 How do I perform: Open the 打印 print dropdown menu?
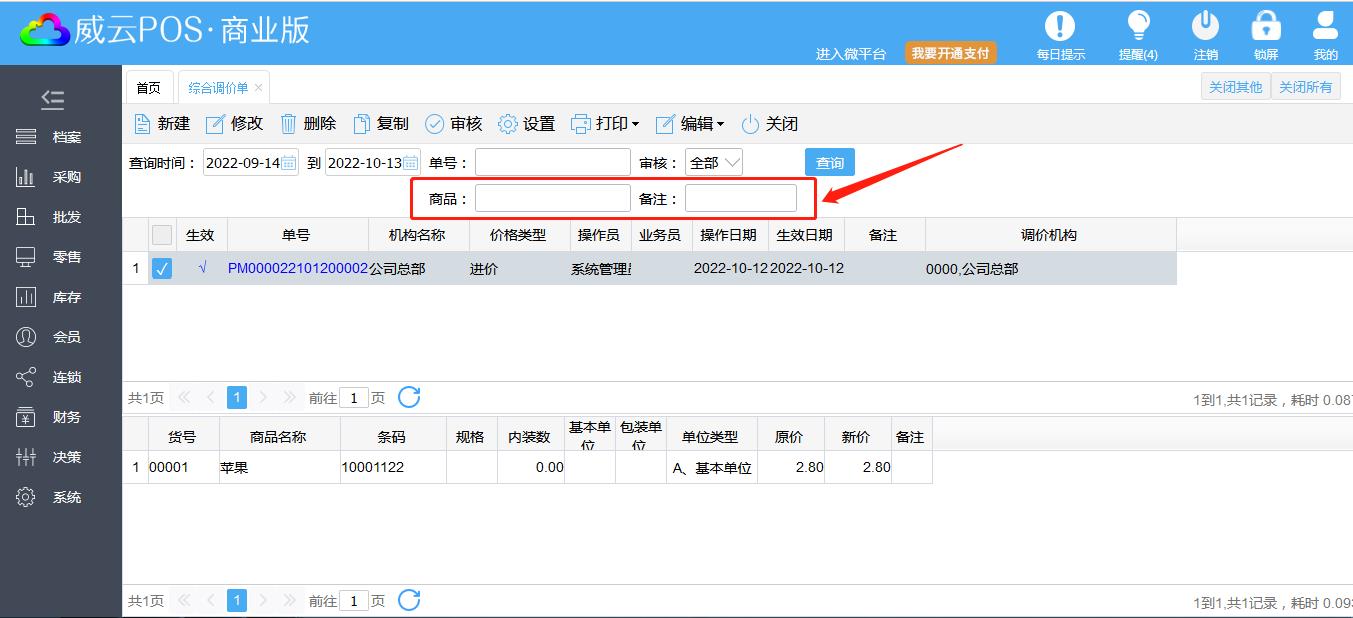604,124
